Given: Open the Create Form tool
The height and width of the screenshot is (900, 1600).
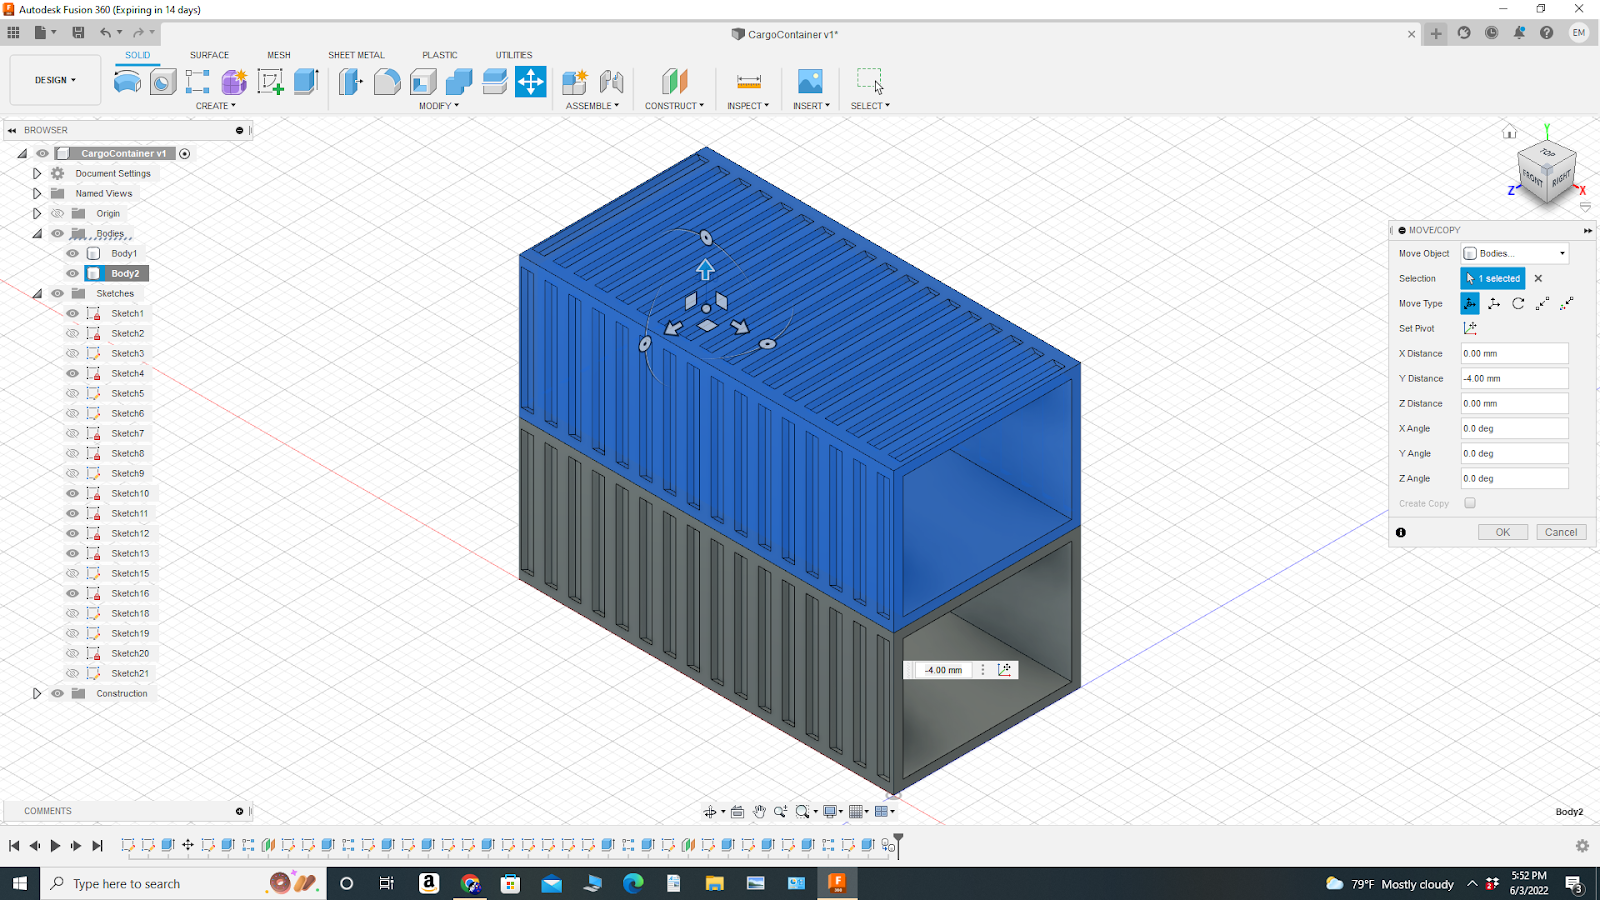Looking at the screenshot, I should click(x=234, y=82).
